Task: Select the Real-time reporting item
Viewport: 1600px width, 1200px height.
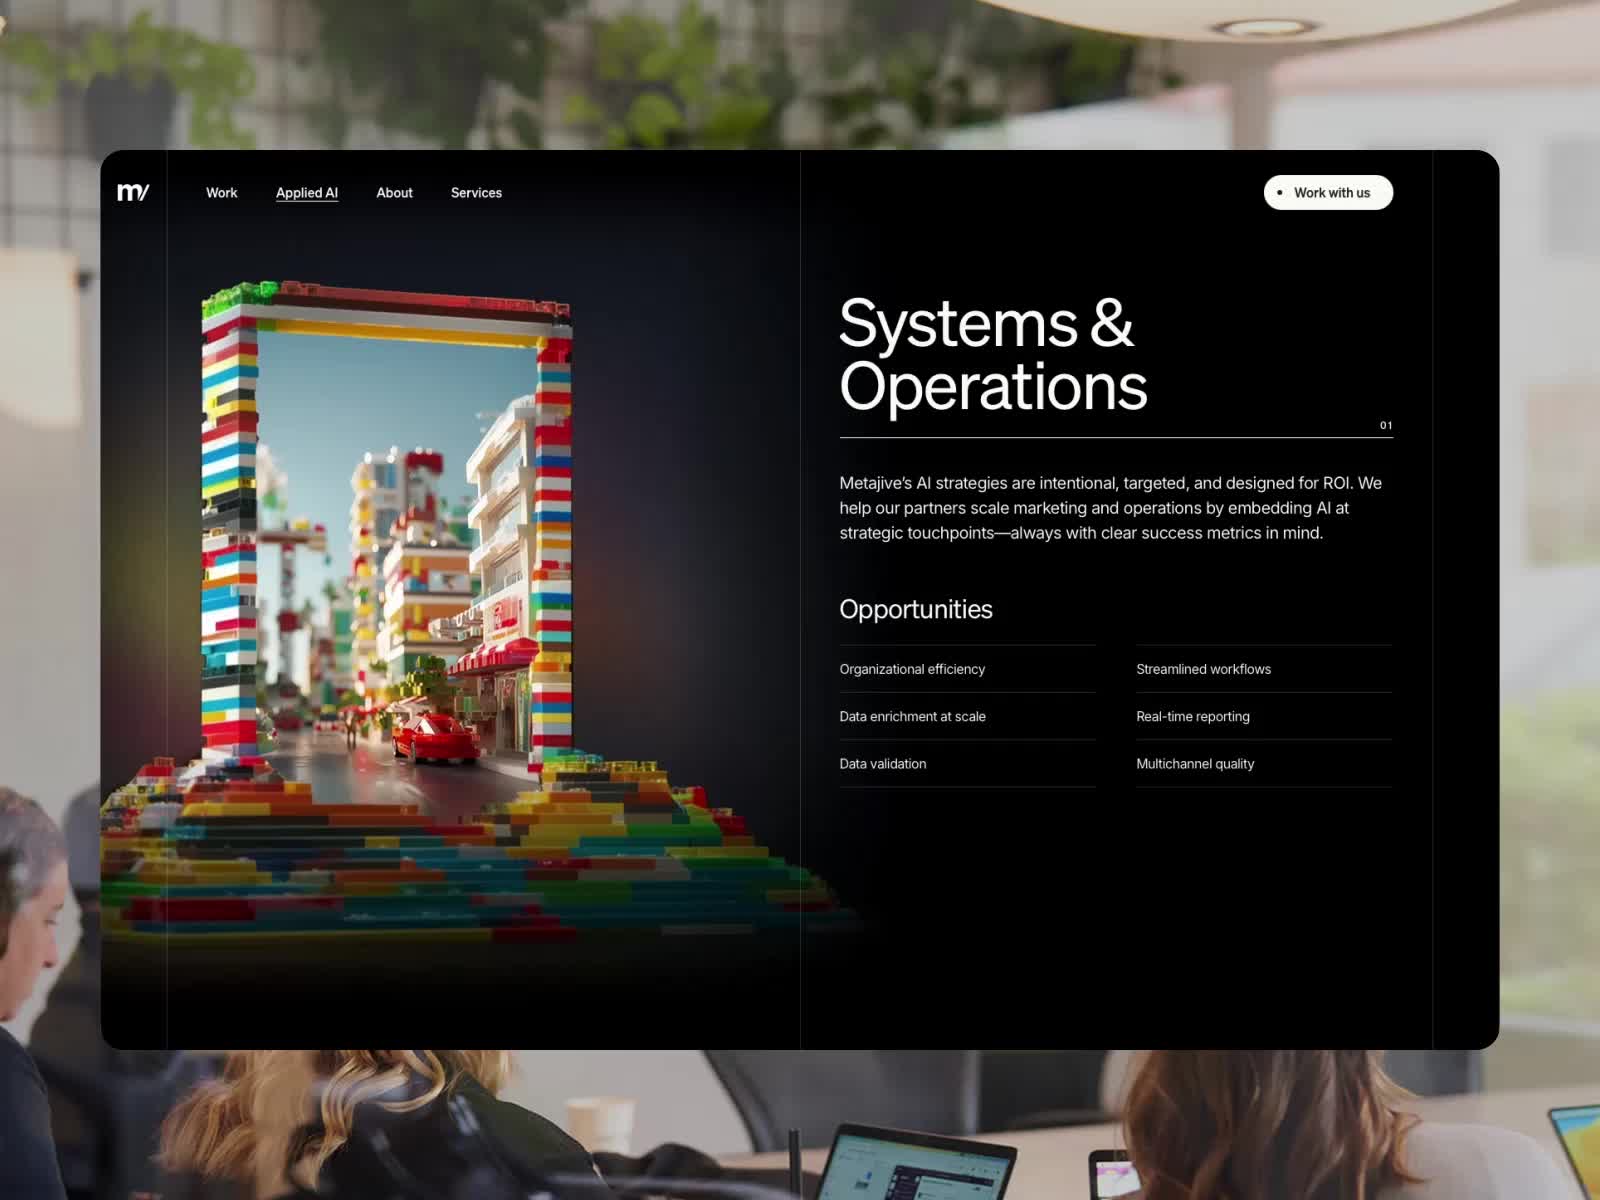Action: pos(1192,716)
